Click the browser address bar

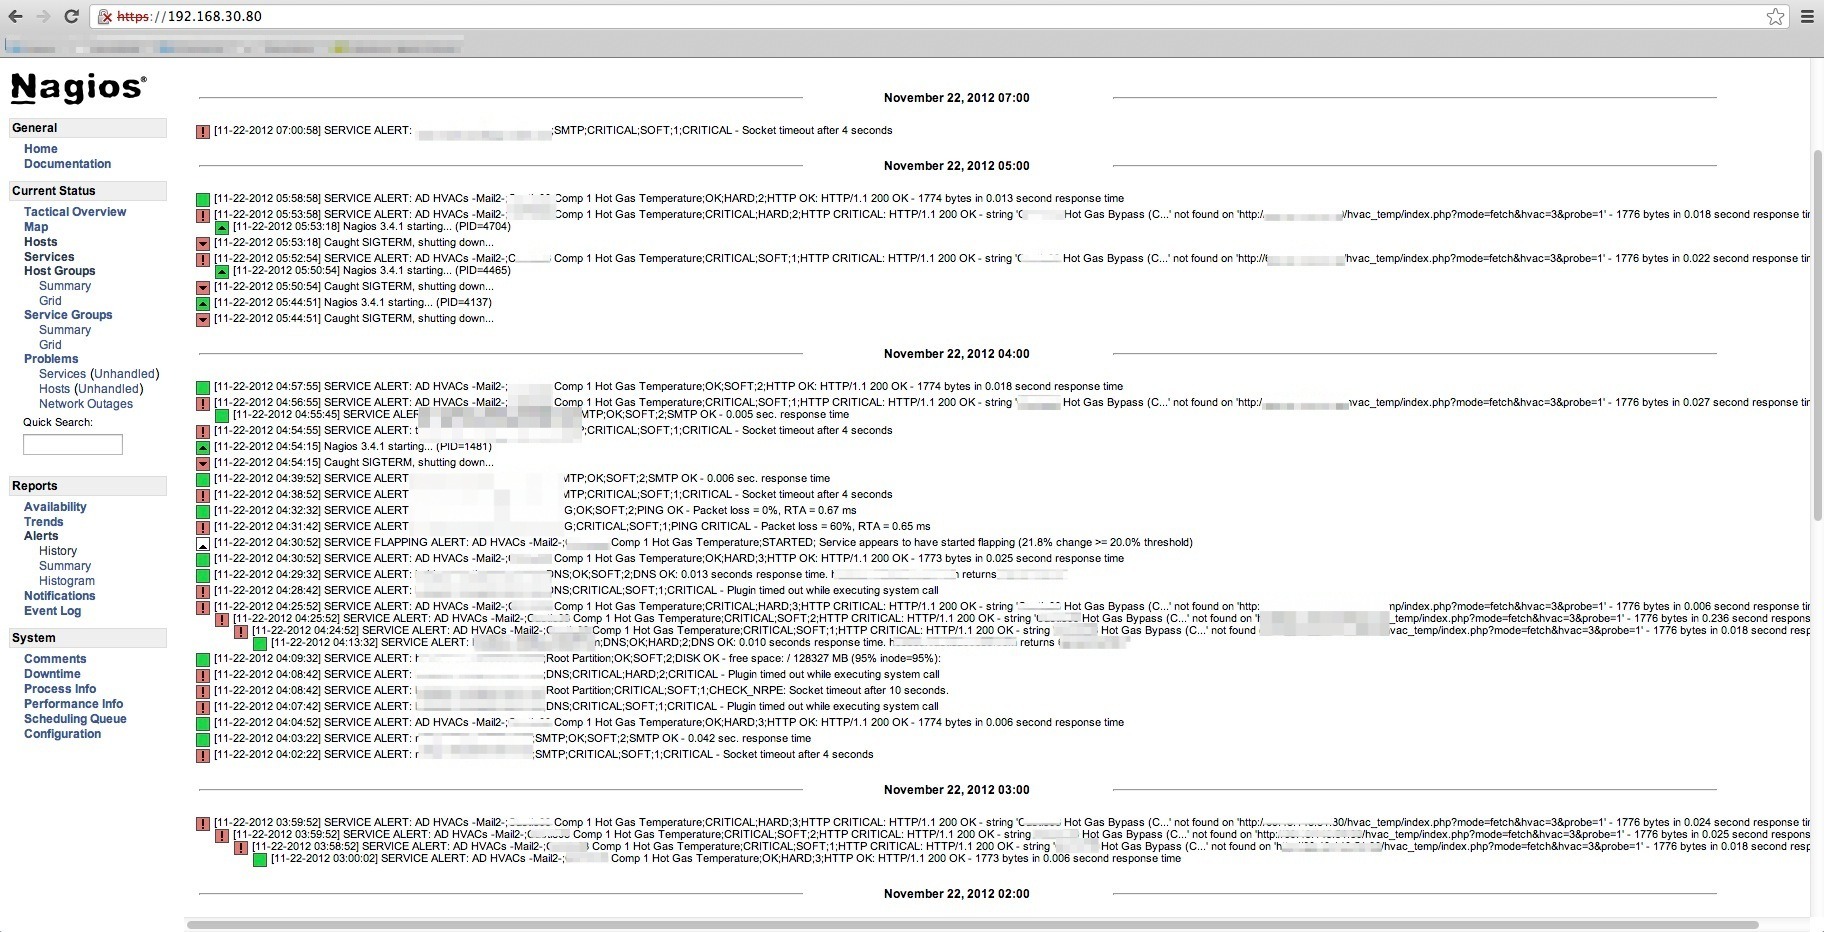click(900, 16)
